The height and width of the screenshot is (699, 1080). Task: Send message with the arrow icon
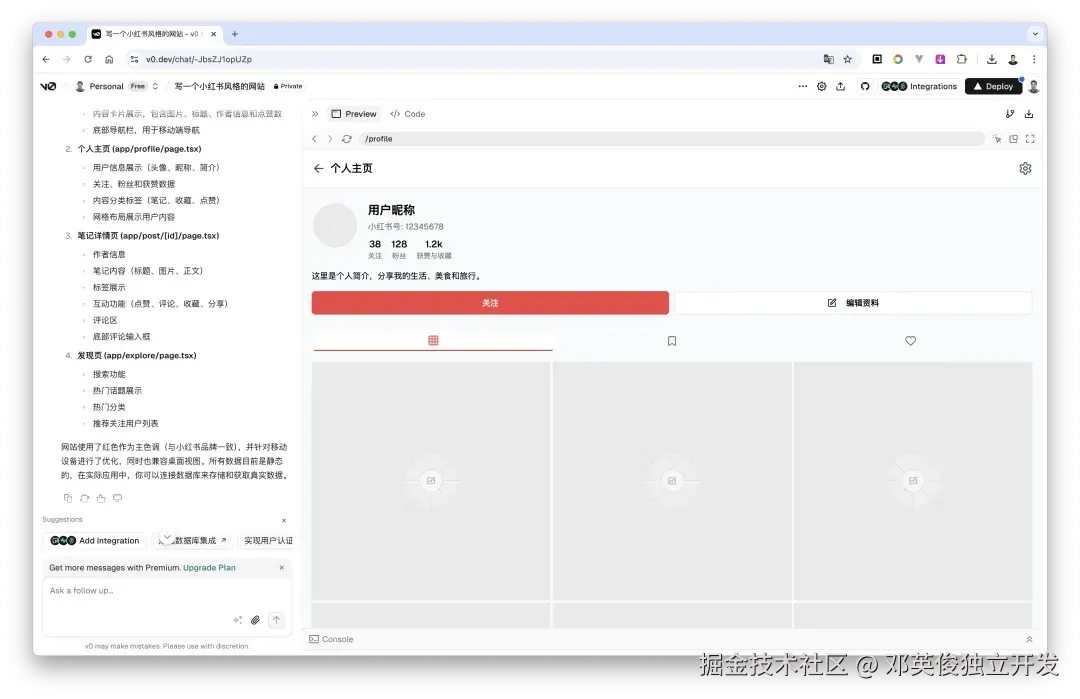click(277, 620)
